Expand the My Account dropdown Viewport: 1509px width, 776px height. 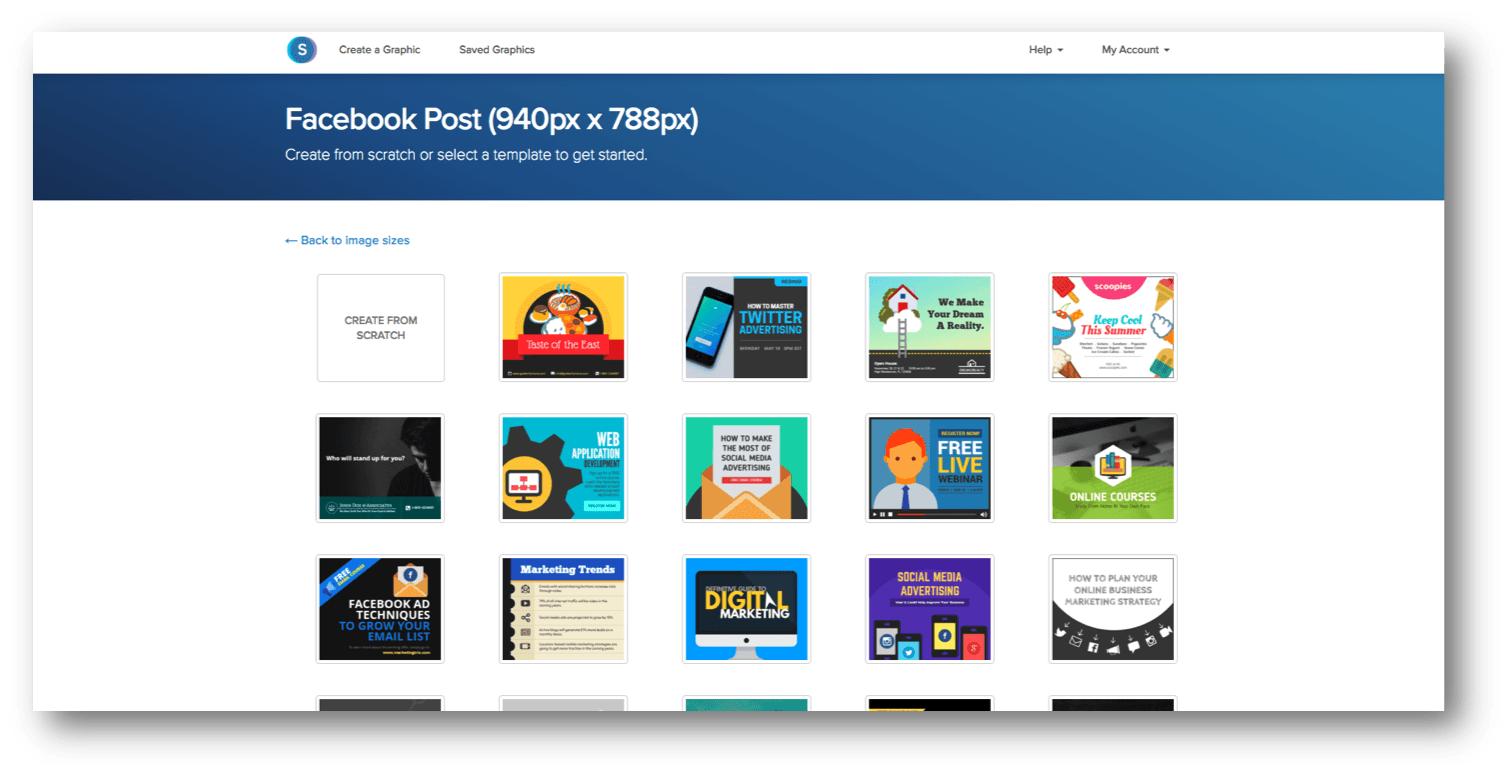point(1136,50)
